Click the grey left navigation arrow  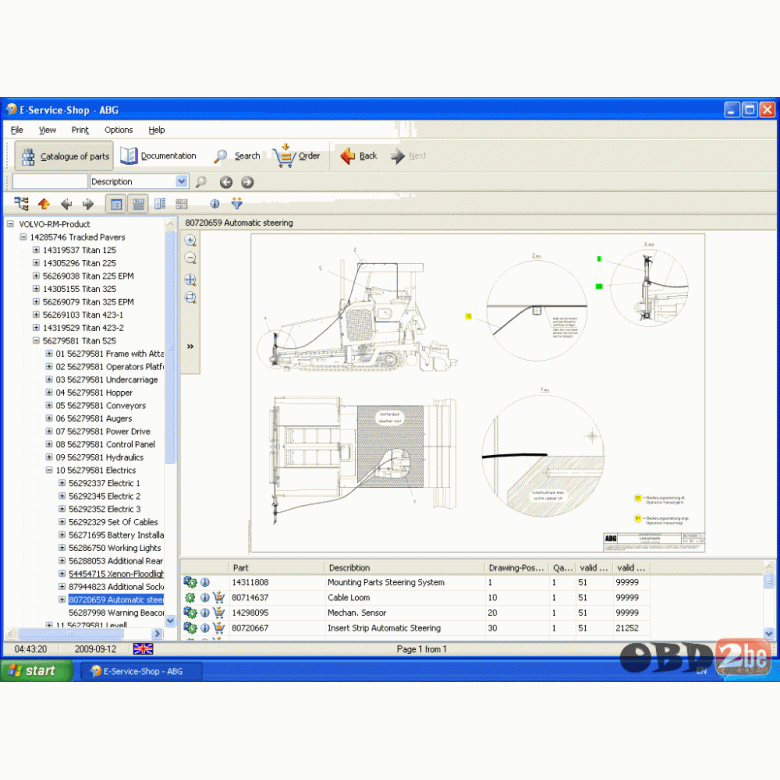pos(66,203)
